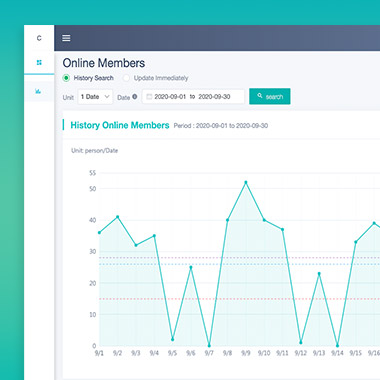380x380 pixels.
Task: Click the Date info tooltip icon
Action: click(135, 97)
